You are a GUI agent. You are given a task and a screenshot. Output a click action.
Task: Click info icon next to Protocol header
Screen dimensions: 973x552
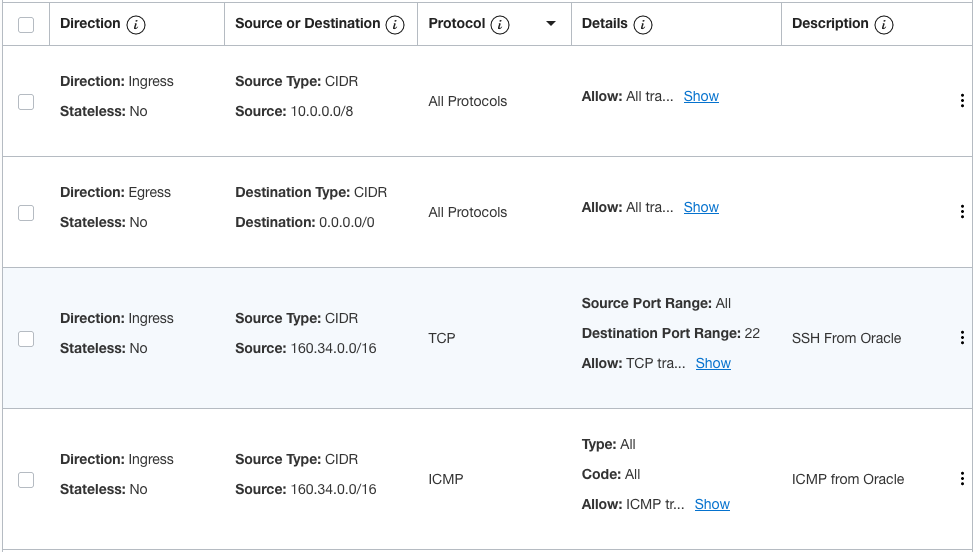coord(500,25)
